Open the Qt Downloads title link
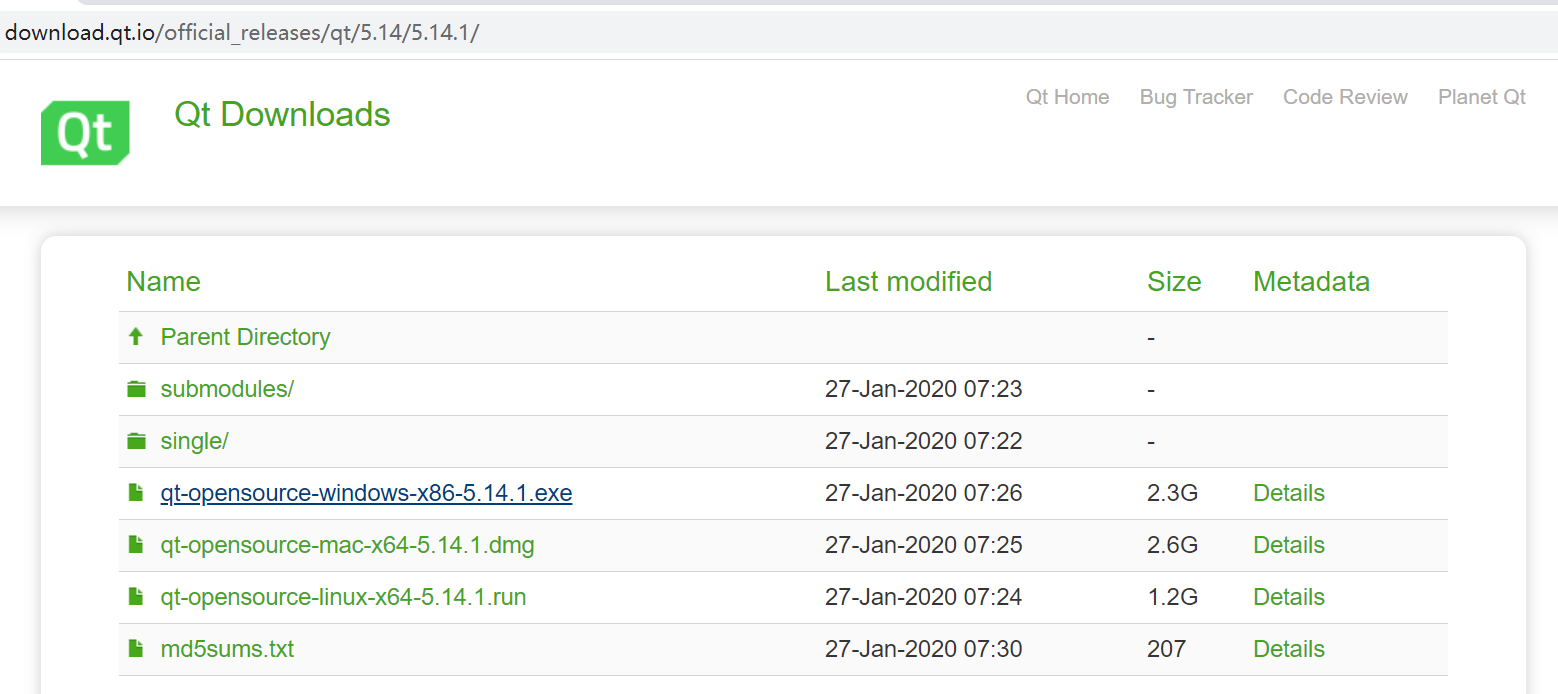This screenshot has width=1558, height=694. coord(282,114)
